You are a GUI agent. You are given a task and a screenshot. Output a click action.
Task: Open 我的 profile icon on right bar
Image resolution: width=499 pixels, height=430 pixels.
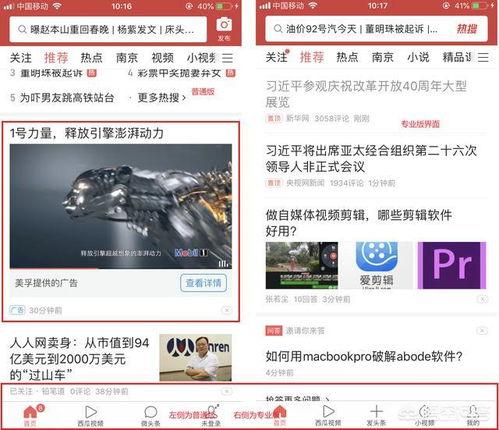click(473, 416)
